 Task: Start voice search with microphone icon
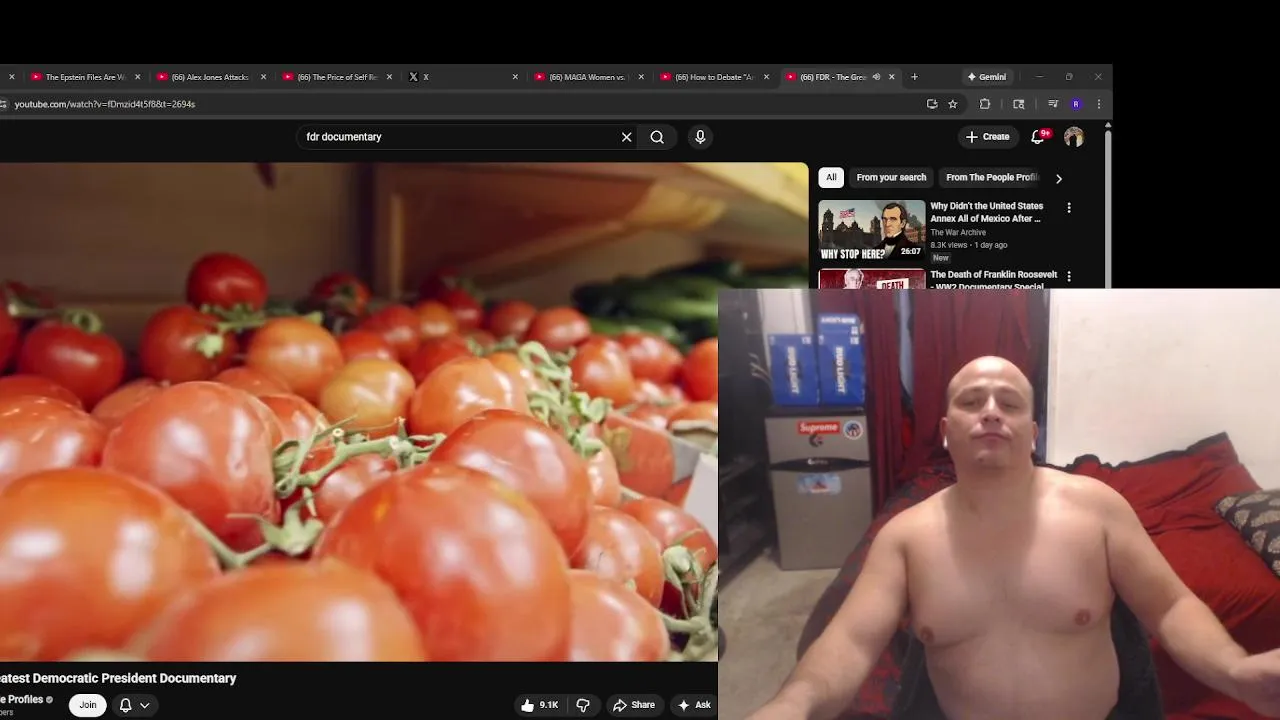point(700,137)
